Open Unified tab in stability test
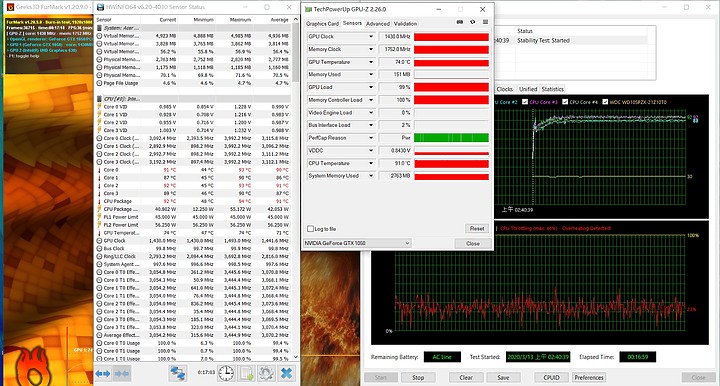 pos(528,89)
